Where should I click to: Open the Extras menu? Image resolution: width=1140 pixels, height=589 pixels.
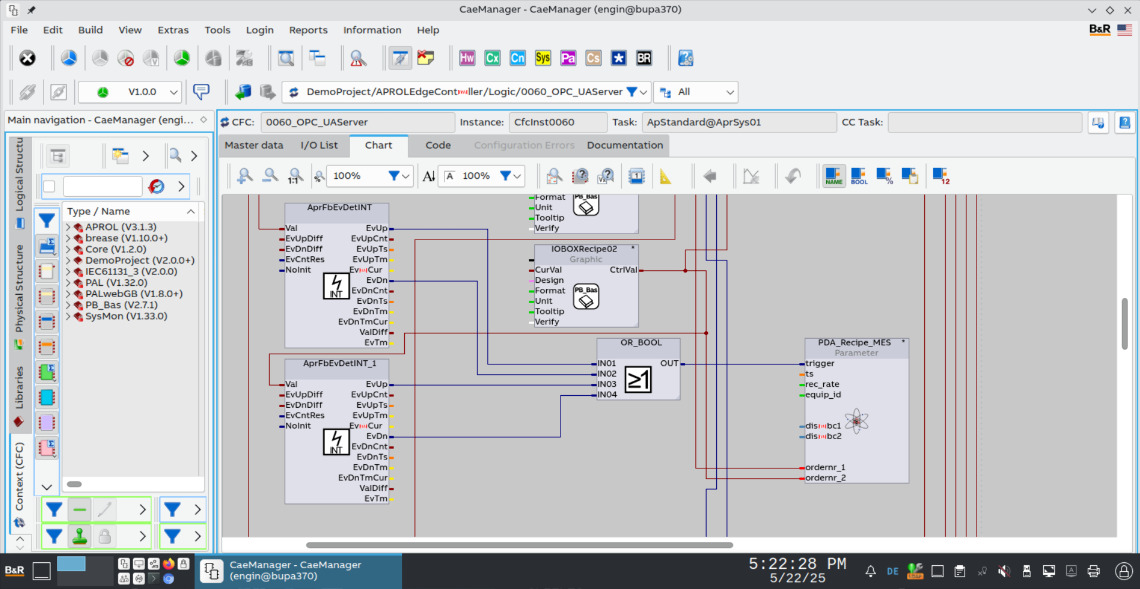pyautogui.click(x=173, y=30)
